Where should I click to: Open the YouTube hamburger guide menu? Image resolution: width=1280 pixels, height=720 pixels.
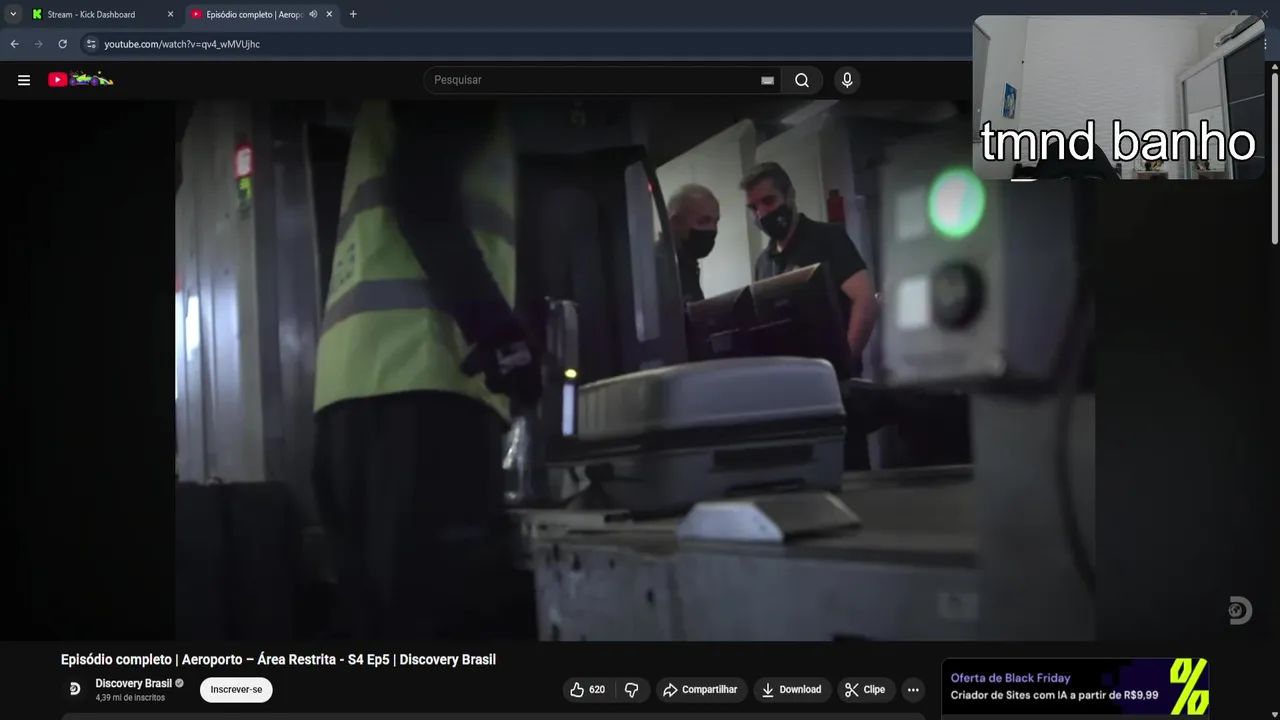(24, 80)
